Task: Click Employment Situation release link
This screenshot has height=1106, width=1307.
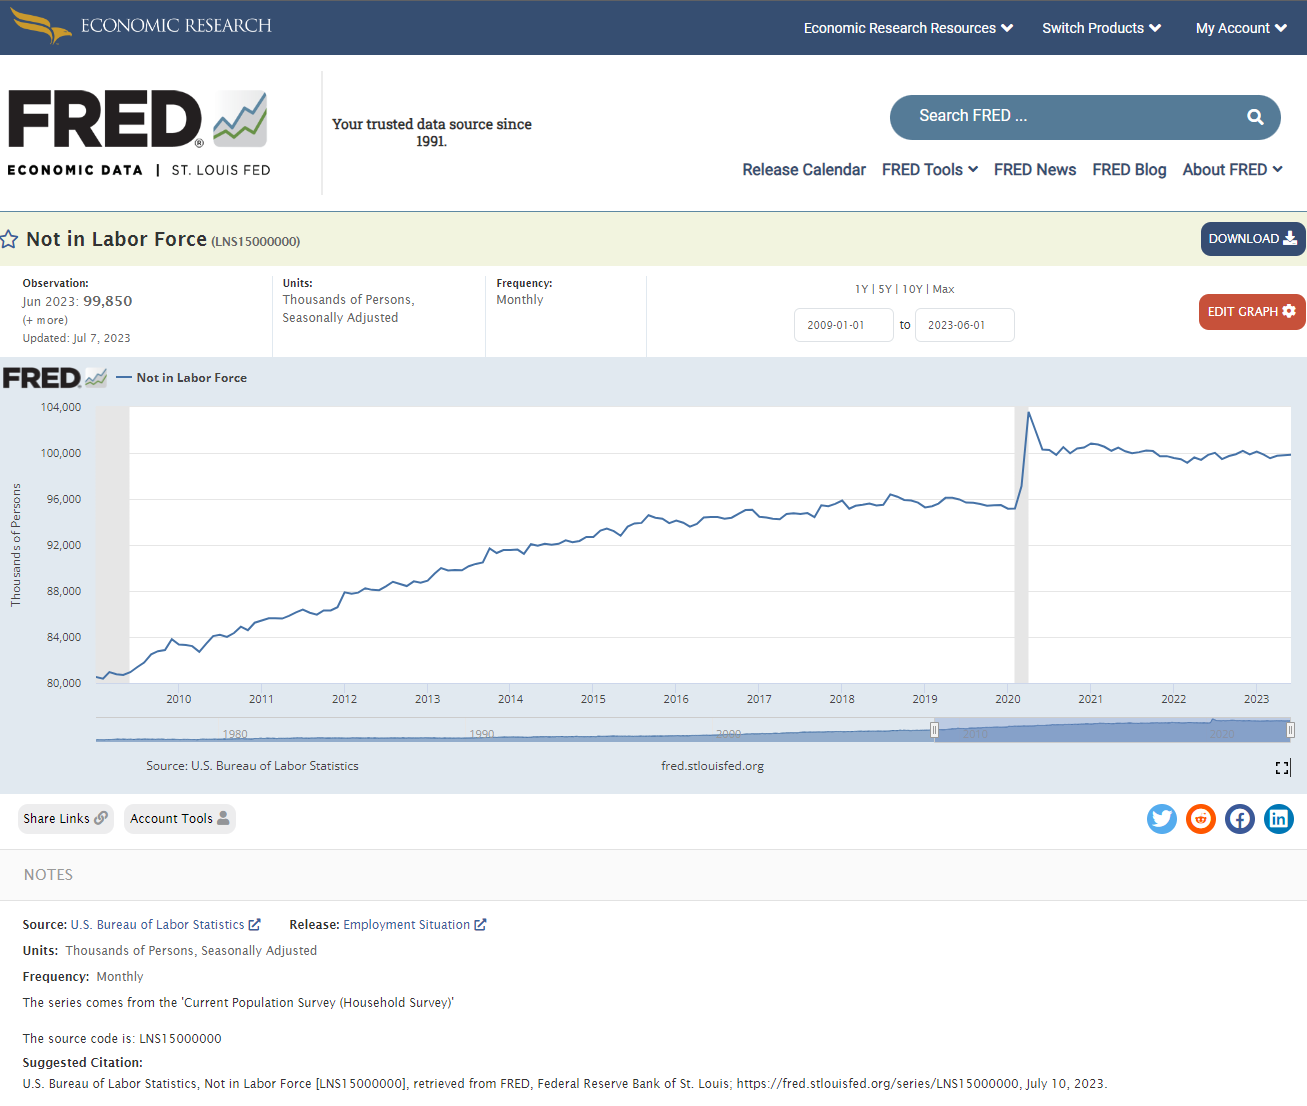Action: pos(406,925)
